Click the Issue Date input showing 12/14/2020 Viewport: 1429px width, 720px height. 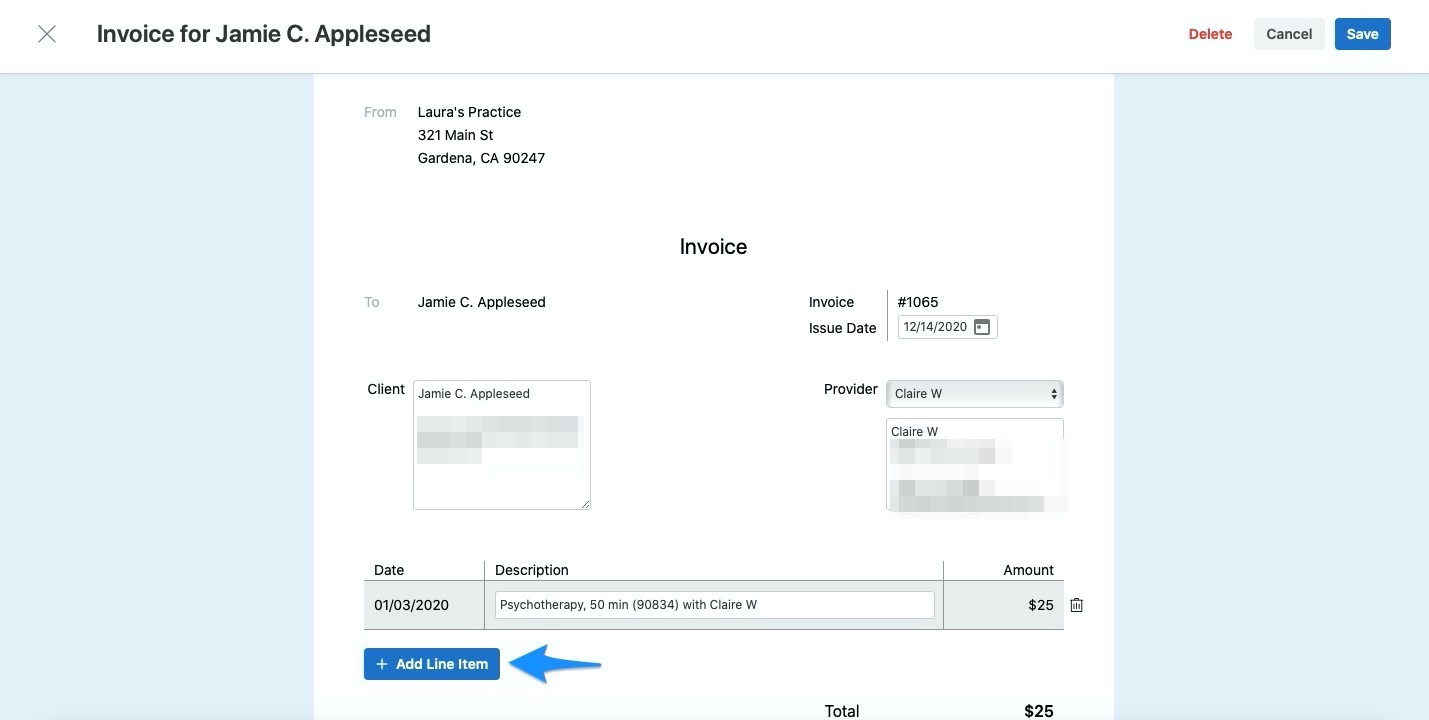(x=935, y=326)
